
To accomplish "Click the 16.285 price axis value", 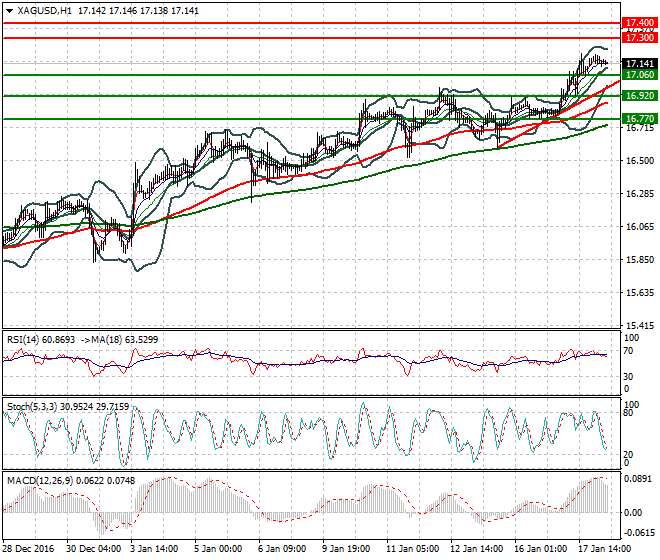I will (x=640, y=194).
